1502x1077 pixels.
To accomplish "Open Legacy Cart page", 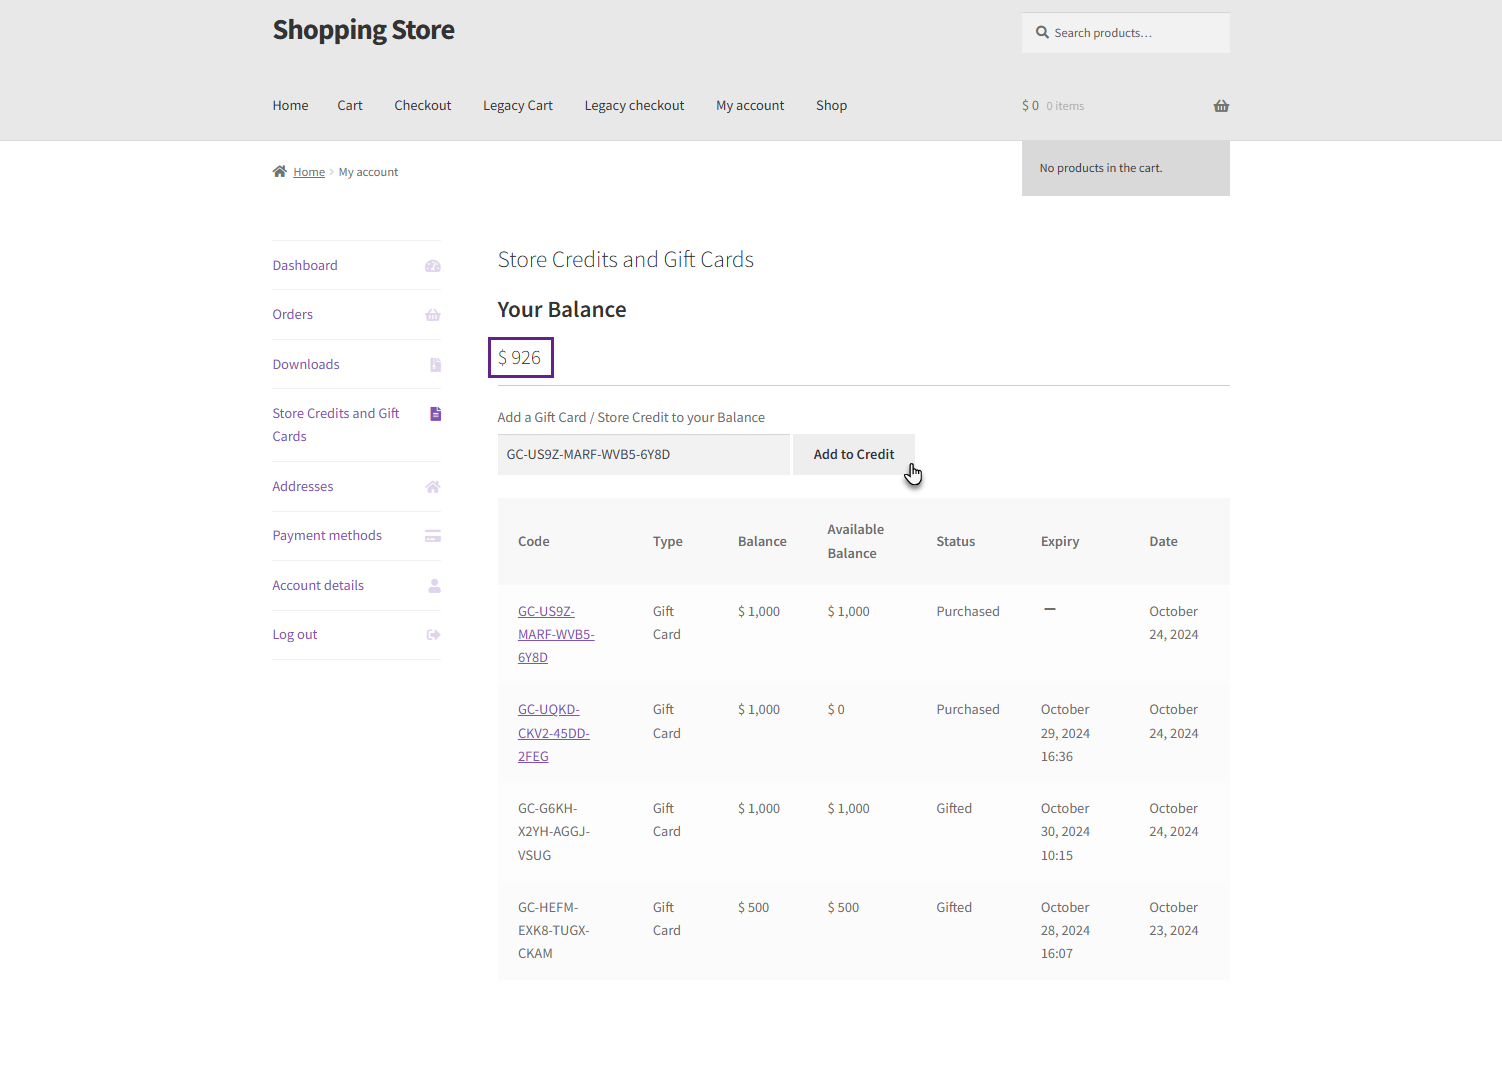I will [x=518, y=106].
